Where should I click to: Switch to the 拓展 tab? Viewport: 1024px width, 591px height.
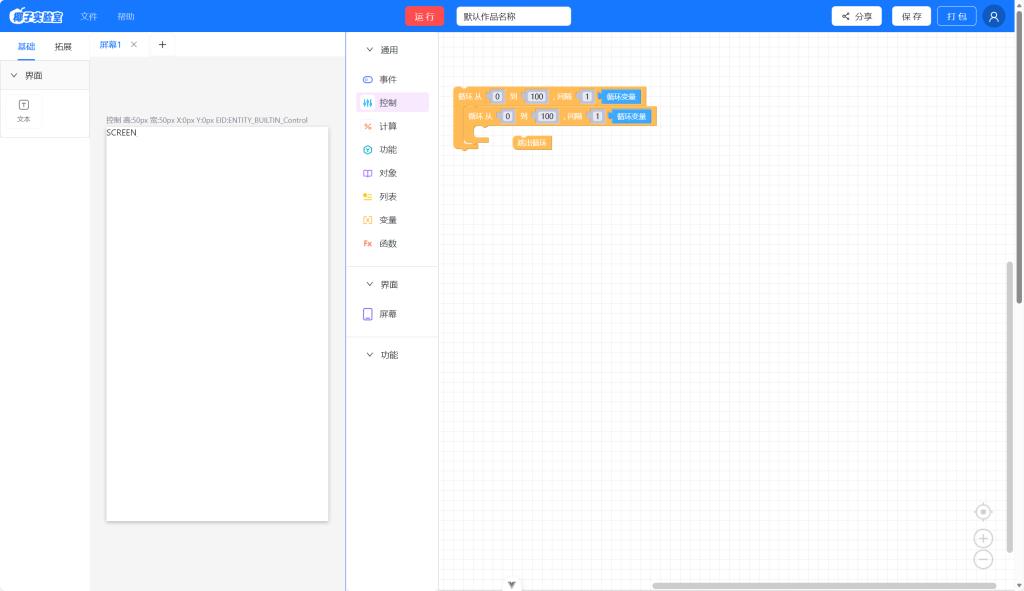(x=63, y=46)
